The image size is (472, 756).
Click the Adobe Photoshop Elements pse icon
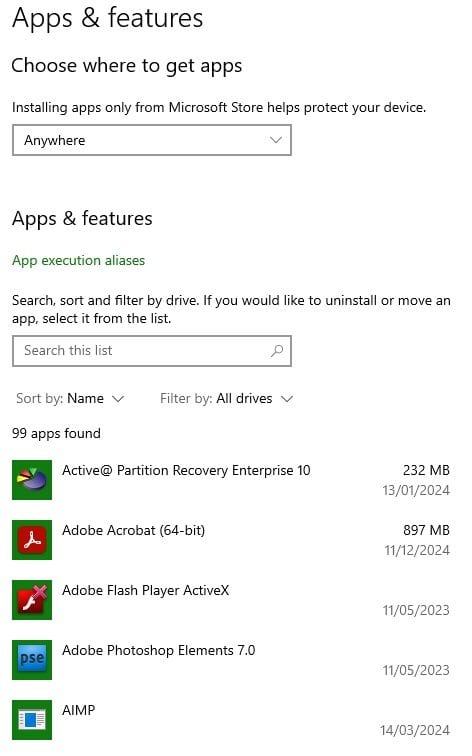click(32, 660)
